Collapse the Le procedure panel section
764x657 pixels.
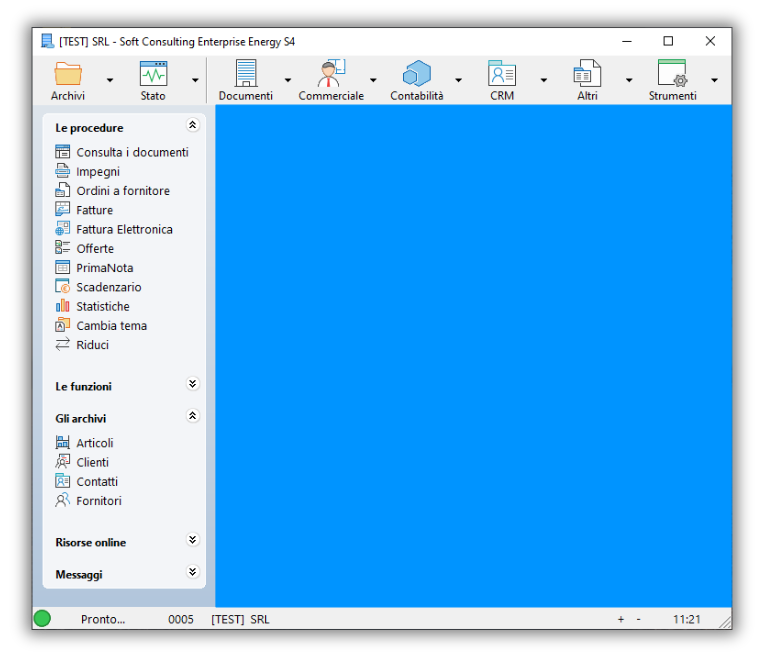click(193, 126)
